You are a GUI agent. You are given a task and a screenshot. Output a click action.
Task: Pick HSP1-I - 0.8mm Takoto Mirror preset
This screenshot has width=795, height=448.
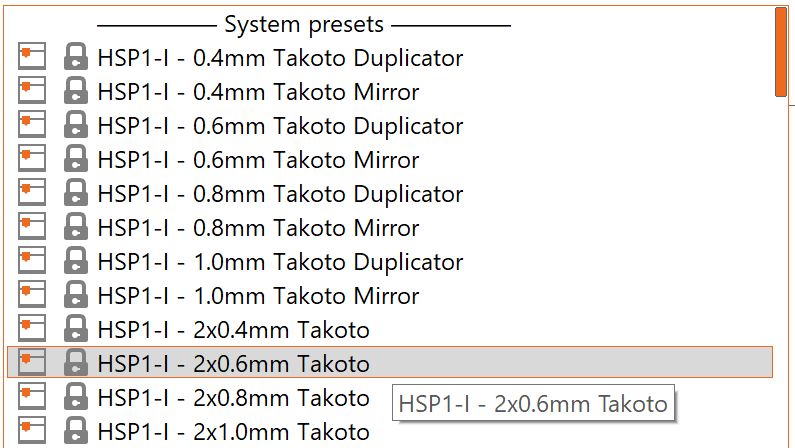(258, 228)
